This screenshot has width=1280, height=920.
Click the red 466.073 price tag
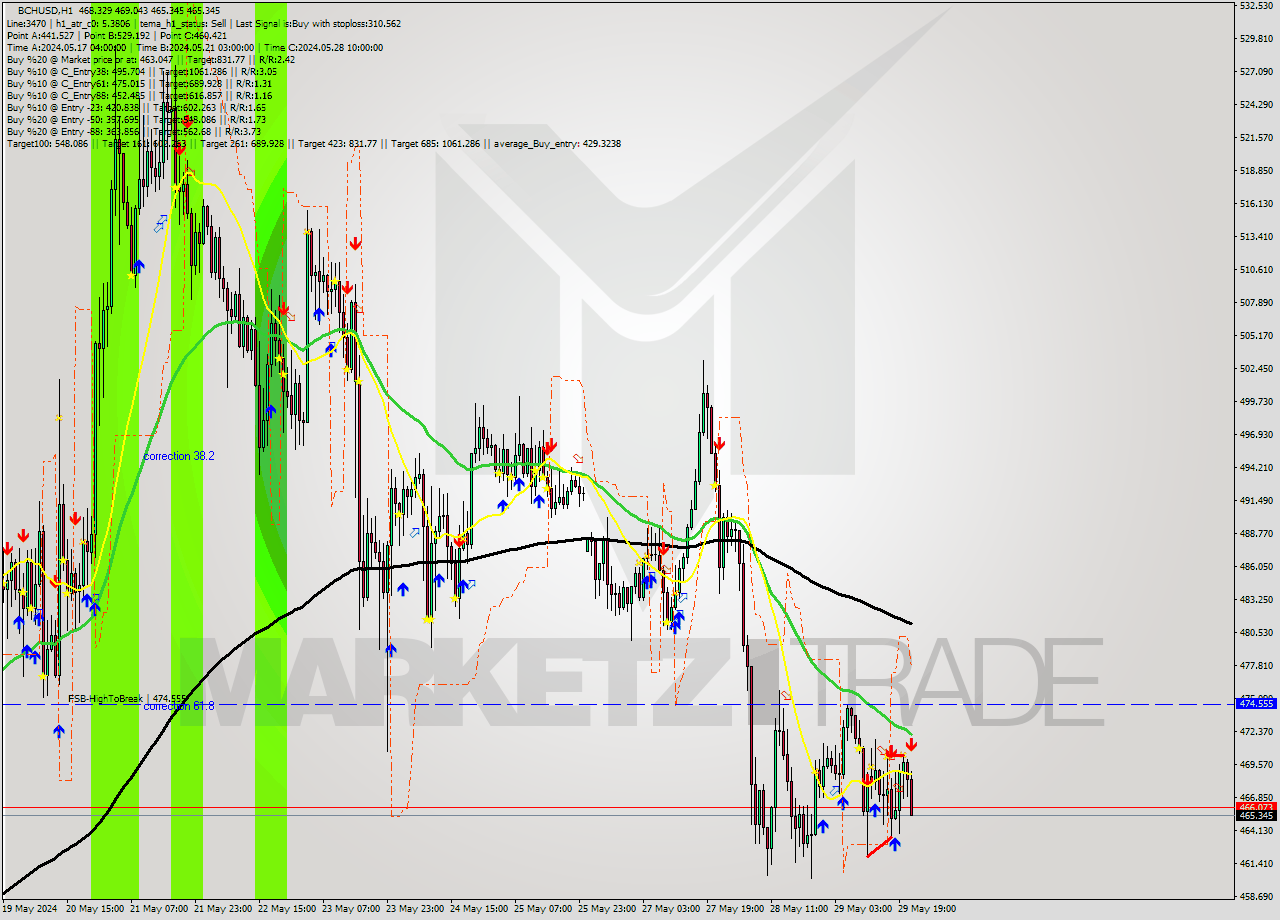(x=1256, y=806)
